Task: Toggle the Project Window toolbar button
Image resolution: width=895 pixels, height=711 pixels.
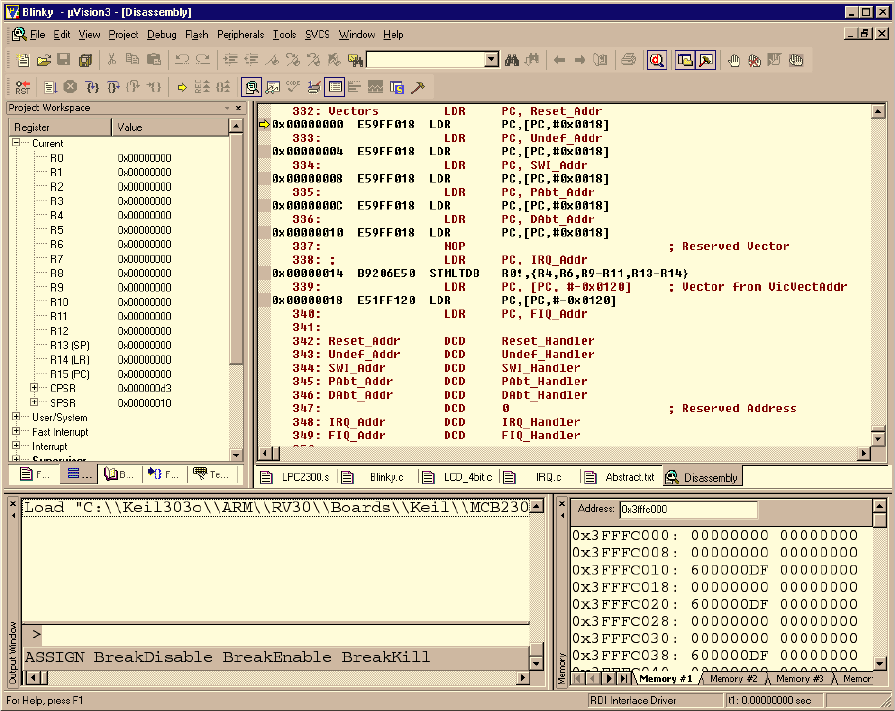Action: point(685,60)
